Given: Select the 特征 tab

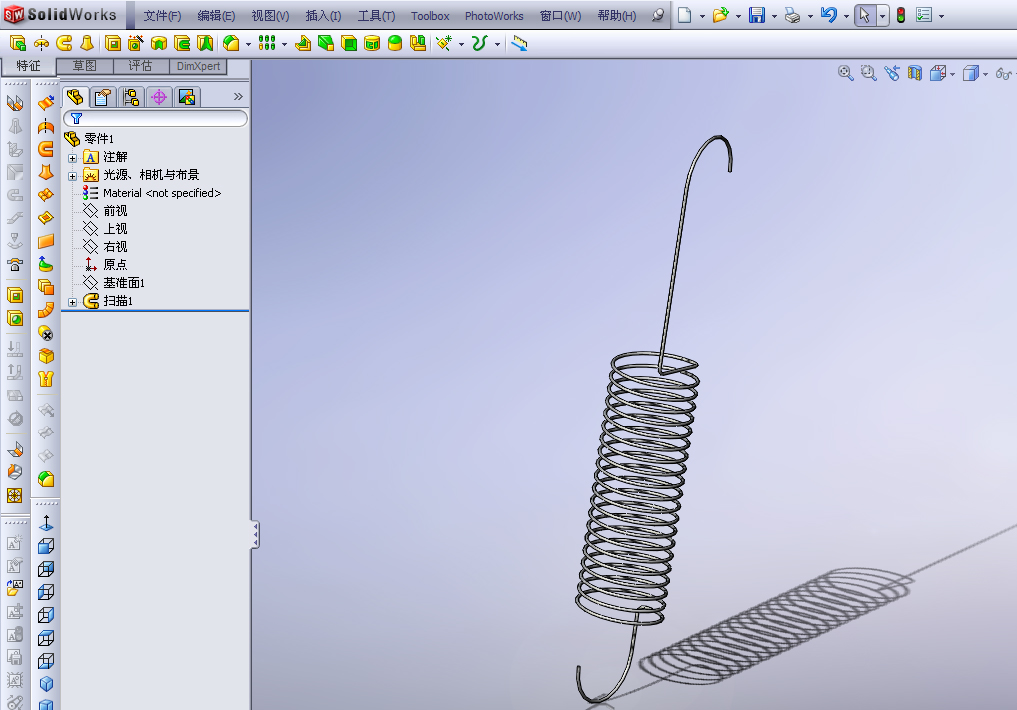Looking at the screenshot, I should 28,66.
